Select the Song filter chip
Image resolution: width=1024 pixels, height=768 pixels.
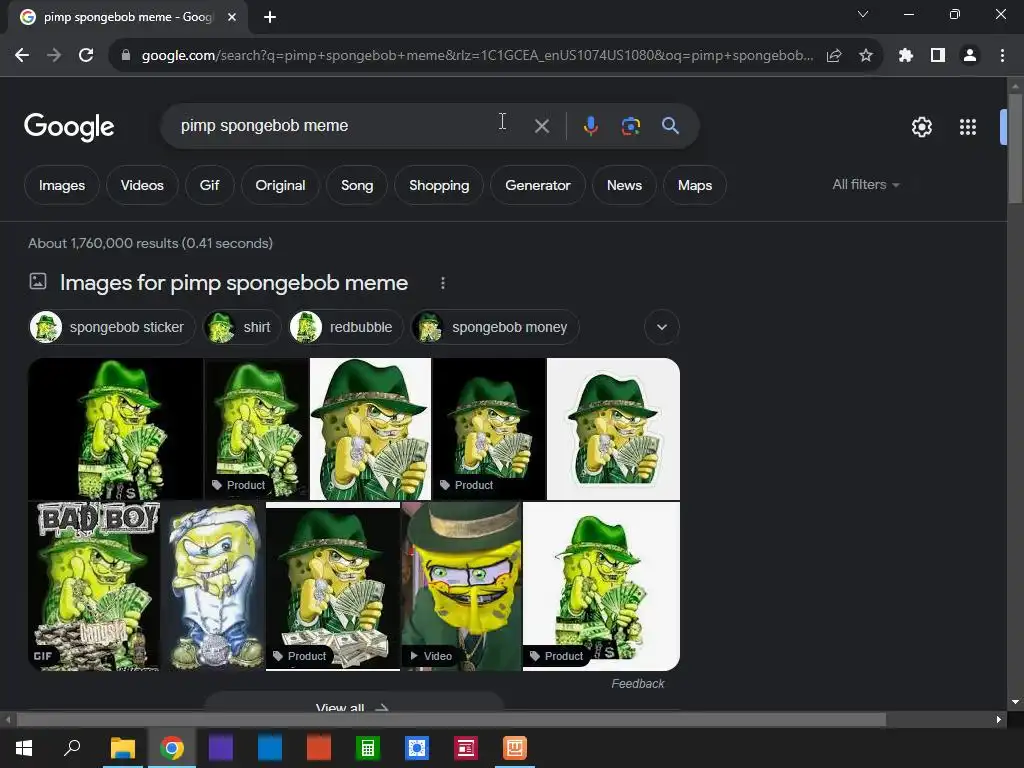coord(357,185)
